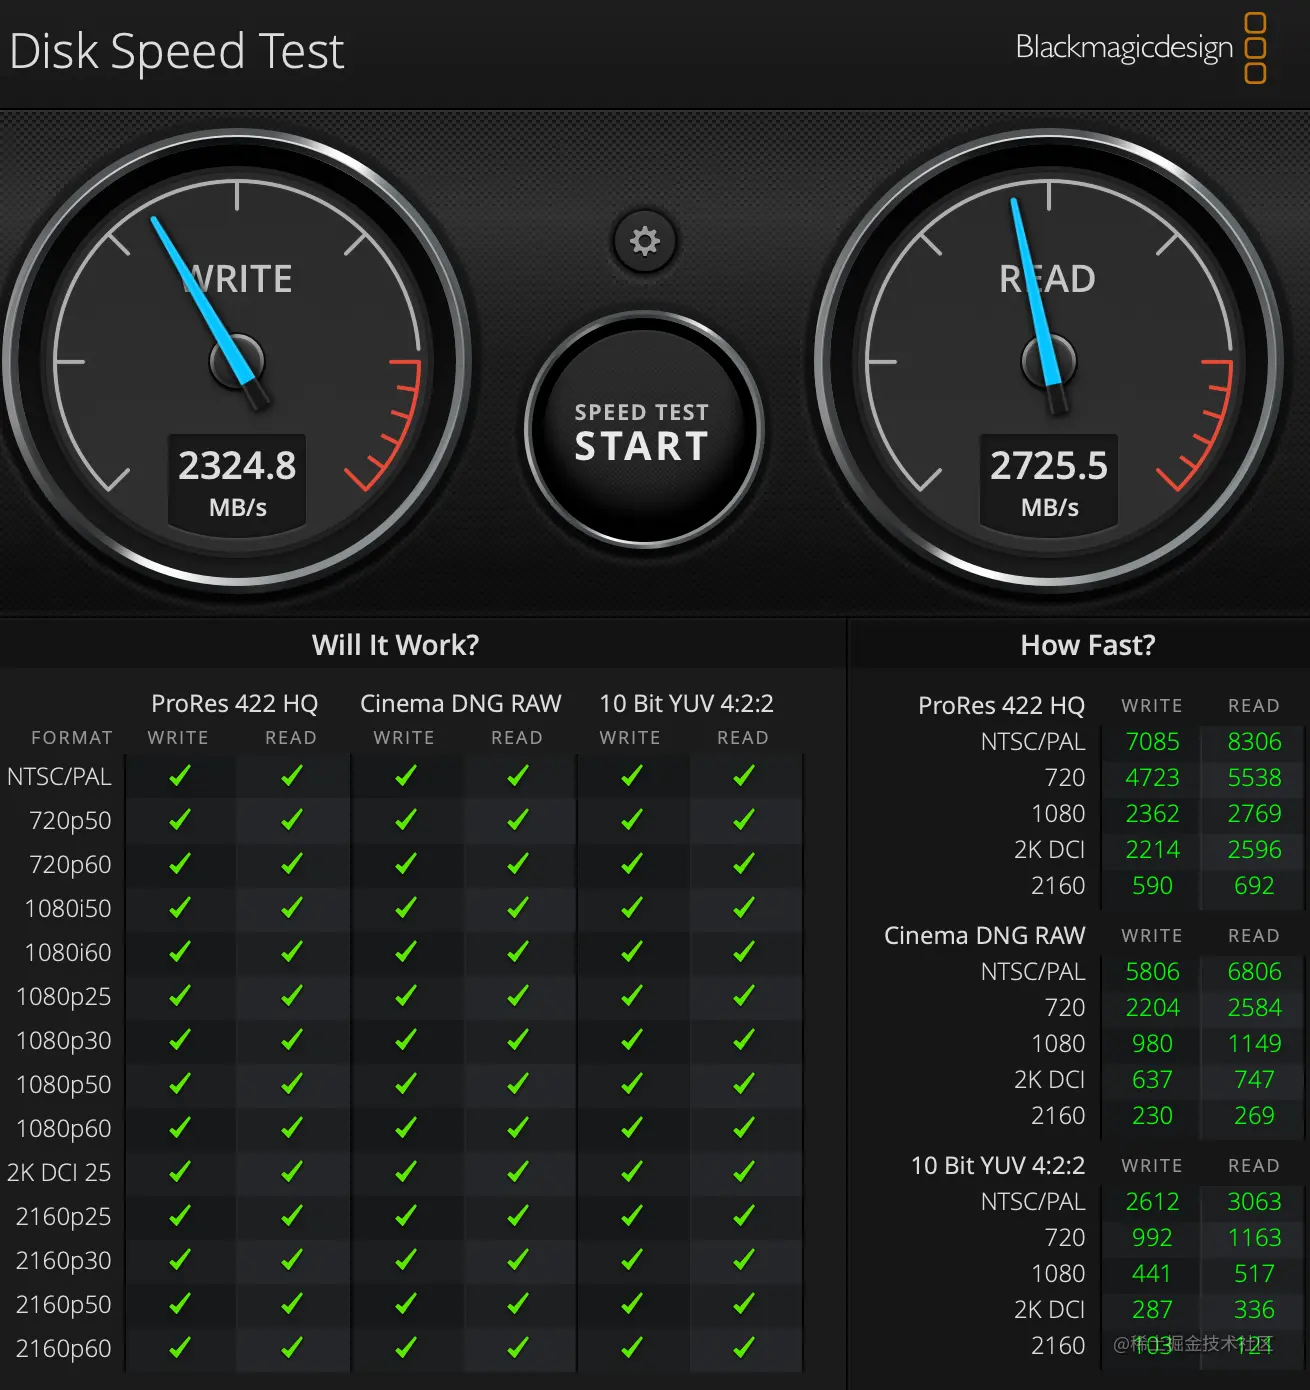Image resolution: width=1310 pixels, height=1390 pixels.
Task: Click ProRes 1080 read value 2769
Action: tap(1255, 814)
